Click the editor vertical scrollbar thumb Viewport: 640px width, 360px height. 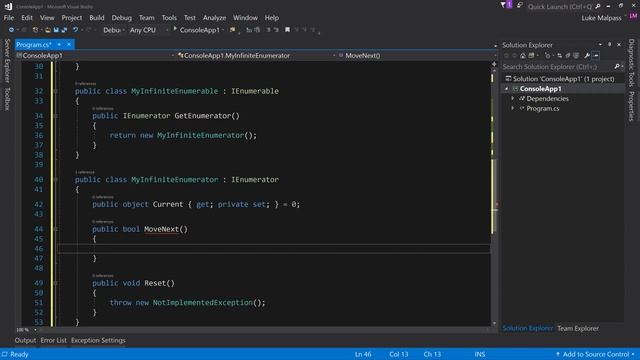pos(494,196)
